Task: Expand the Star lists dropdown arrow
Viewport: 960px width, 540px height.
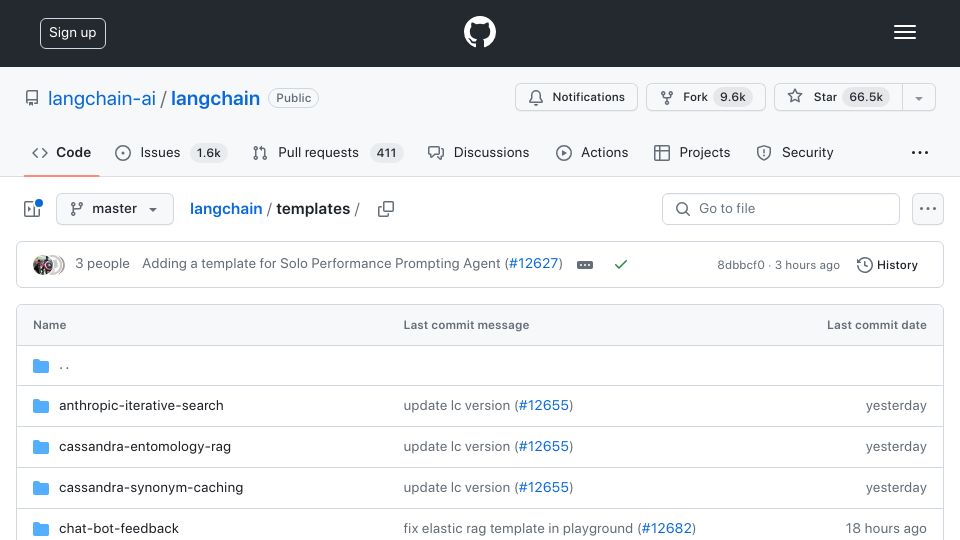Action: click(918, 98)
